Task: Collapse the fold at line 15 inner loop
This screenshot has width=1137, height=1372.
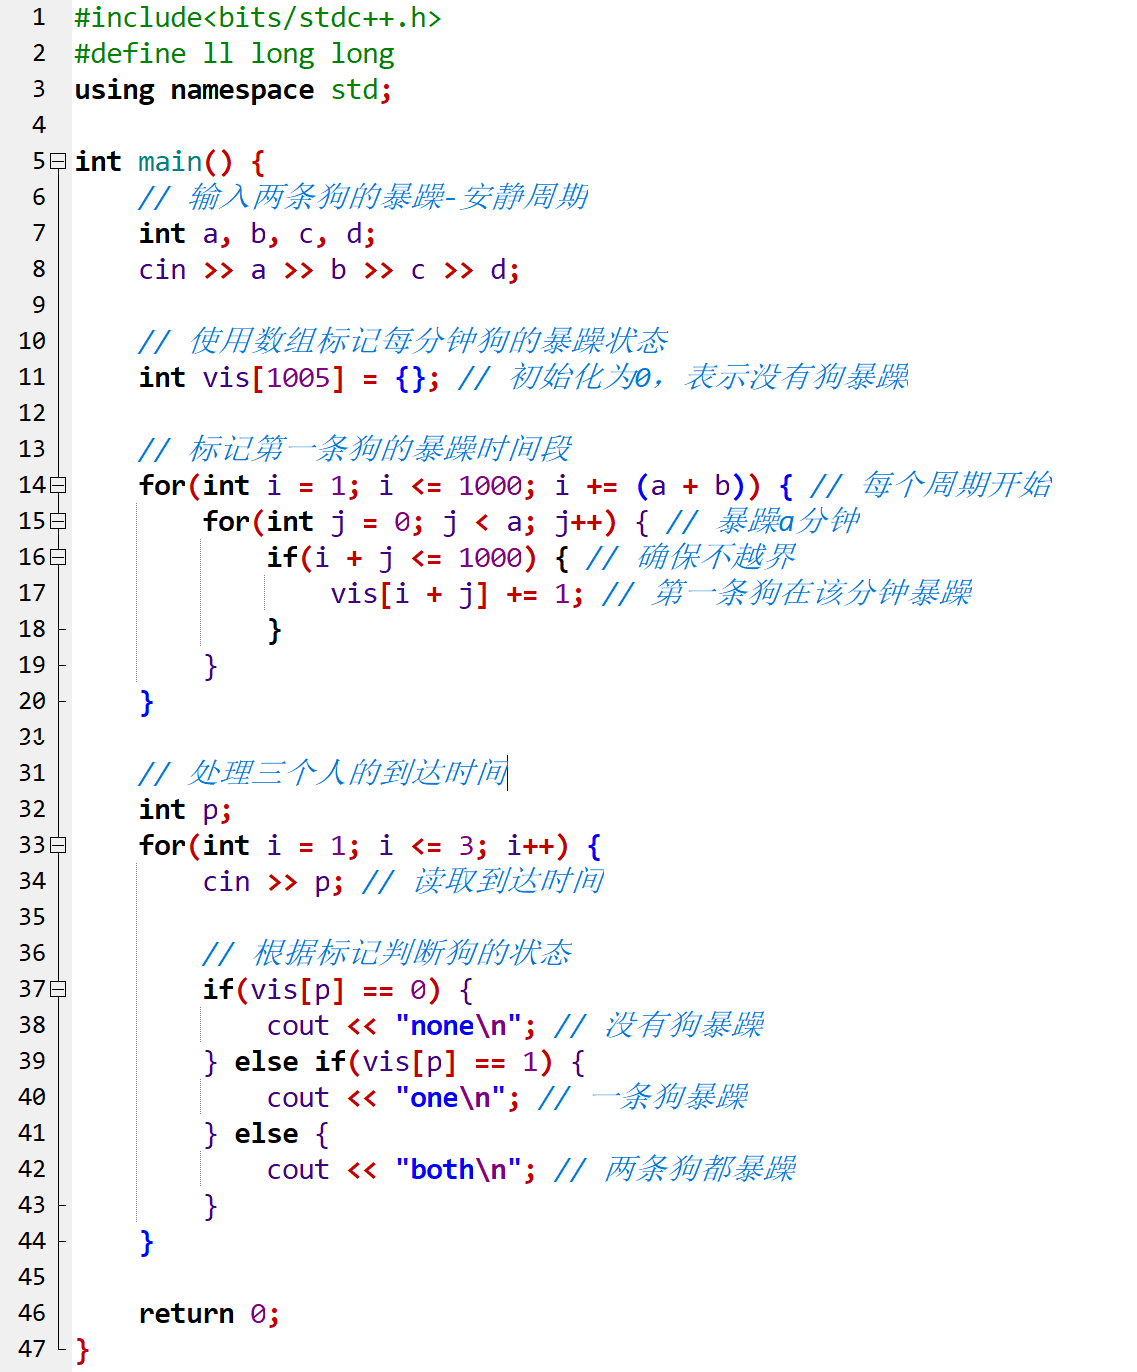Action: (x=58, y=521)
